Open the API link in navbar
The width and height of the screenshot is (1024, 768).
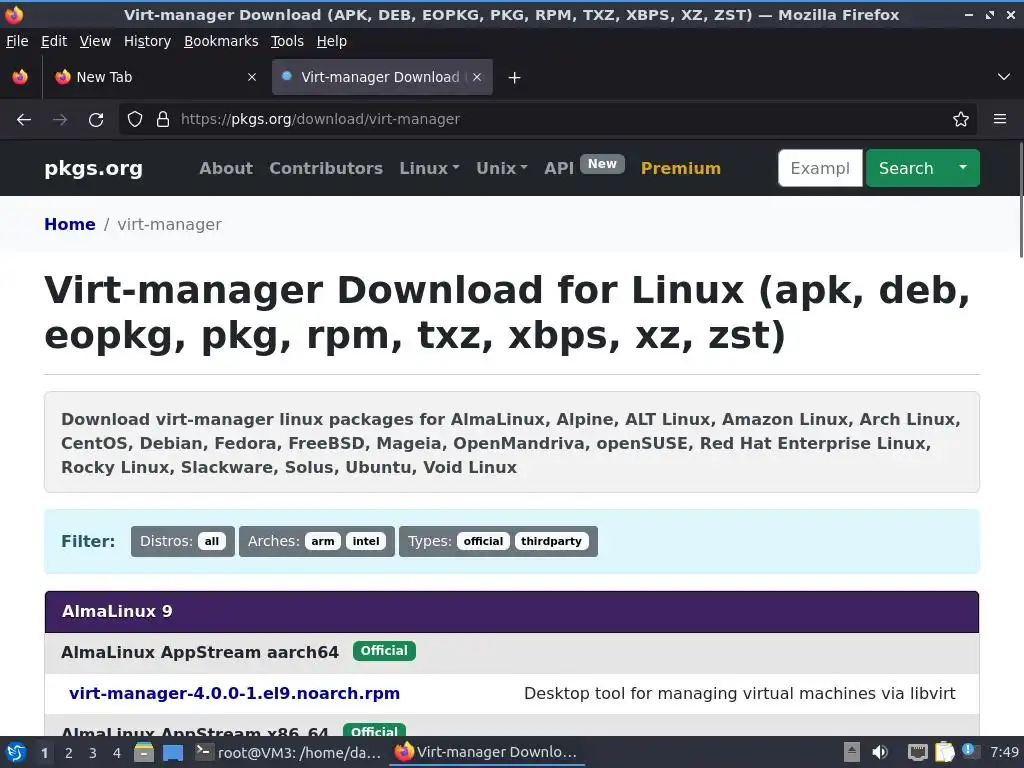click(x=559, y=168)
